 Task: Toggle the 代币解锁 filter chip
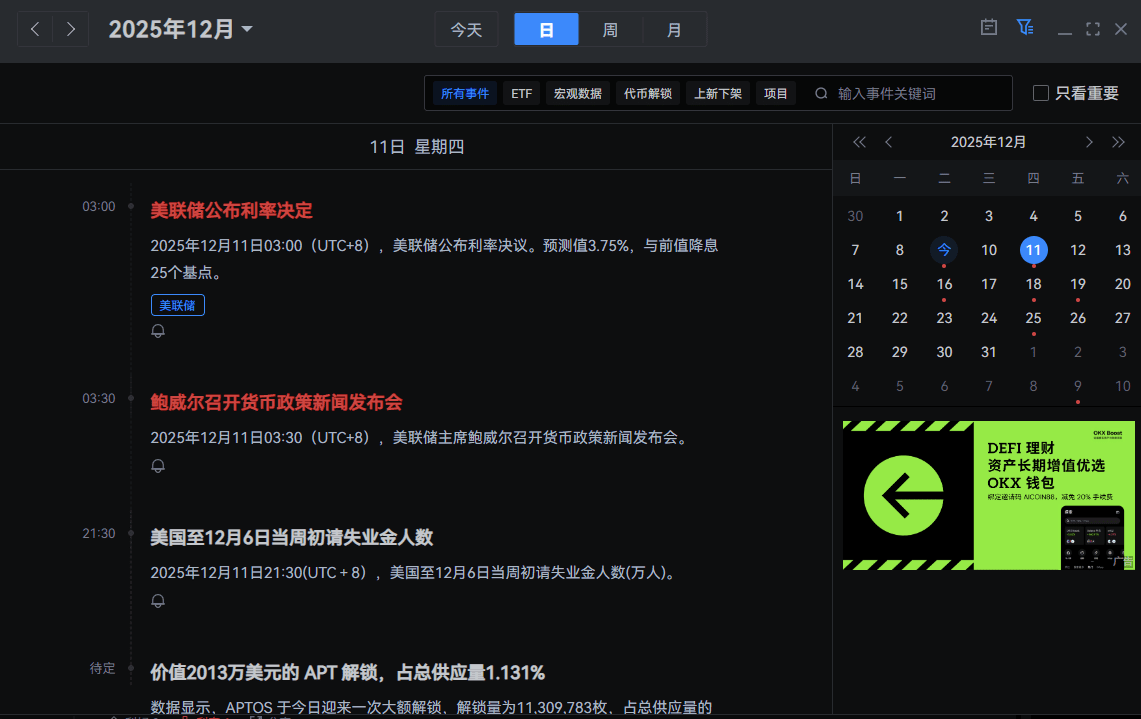tap(647, 93)
